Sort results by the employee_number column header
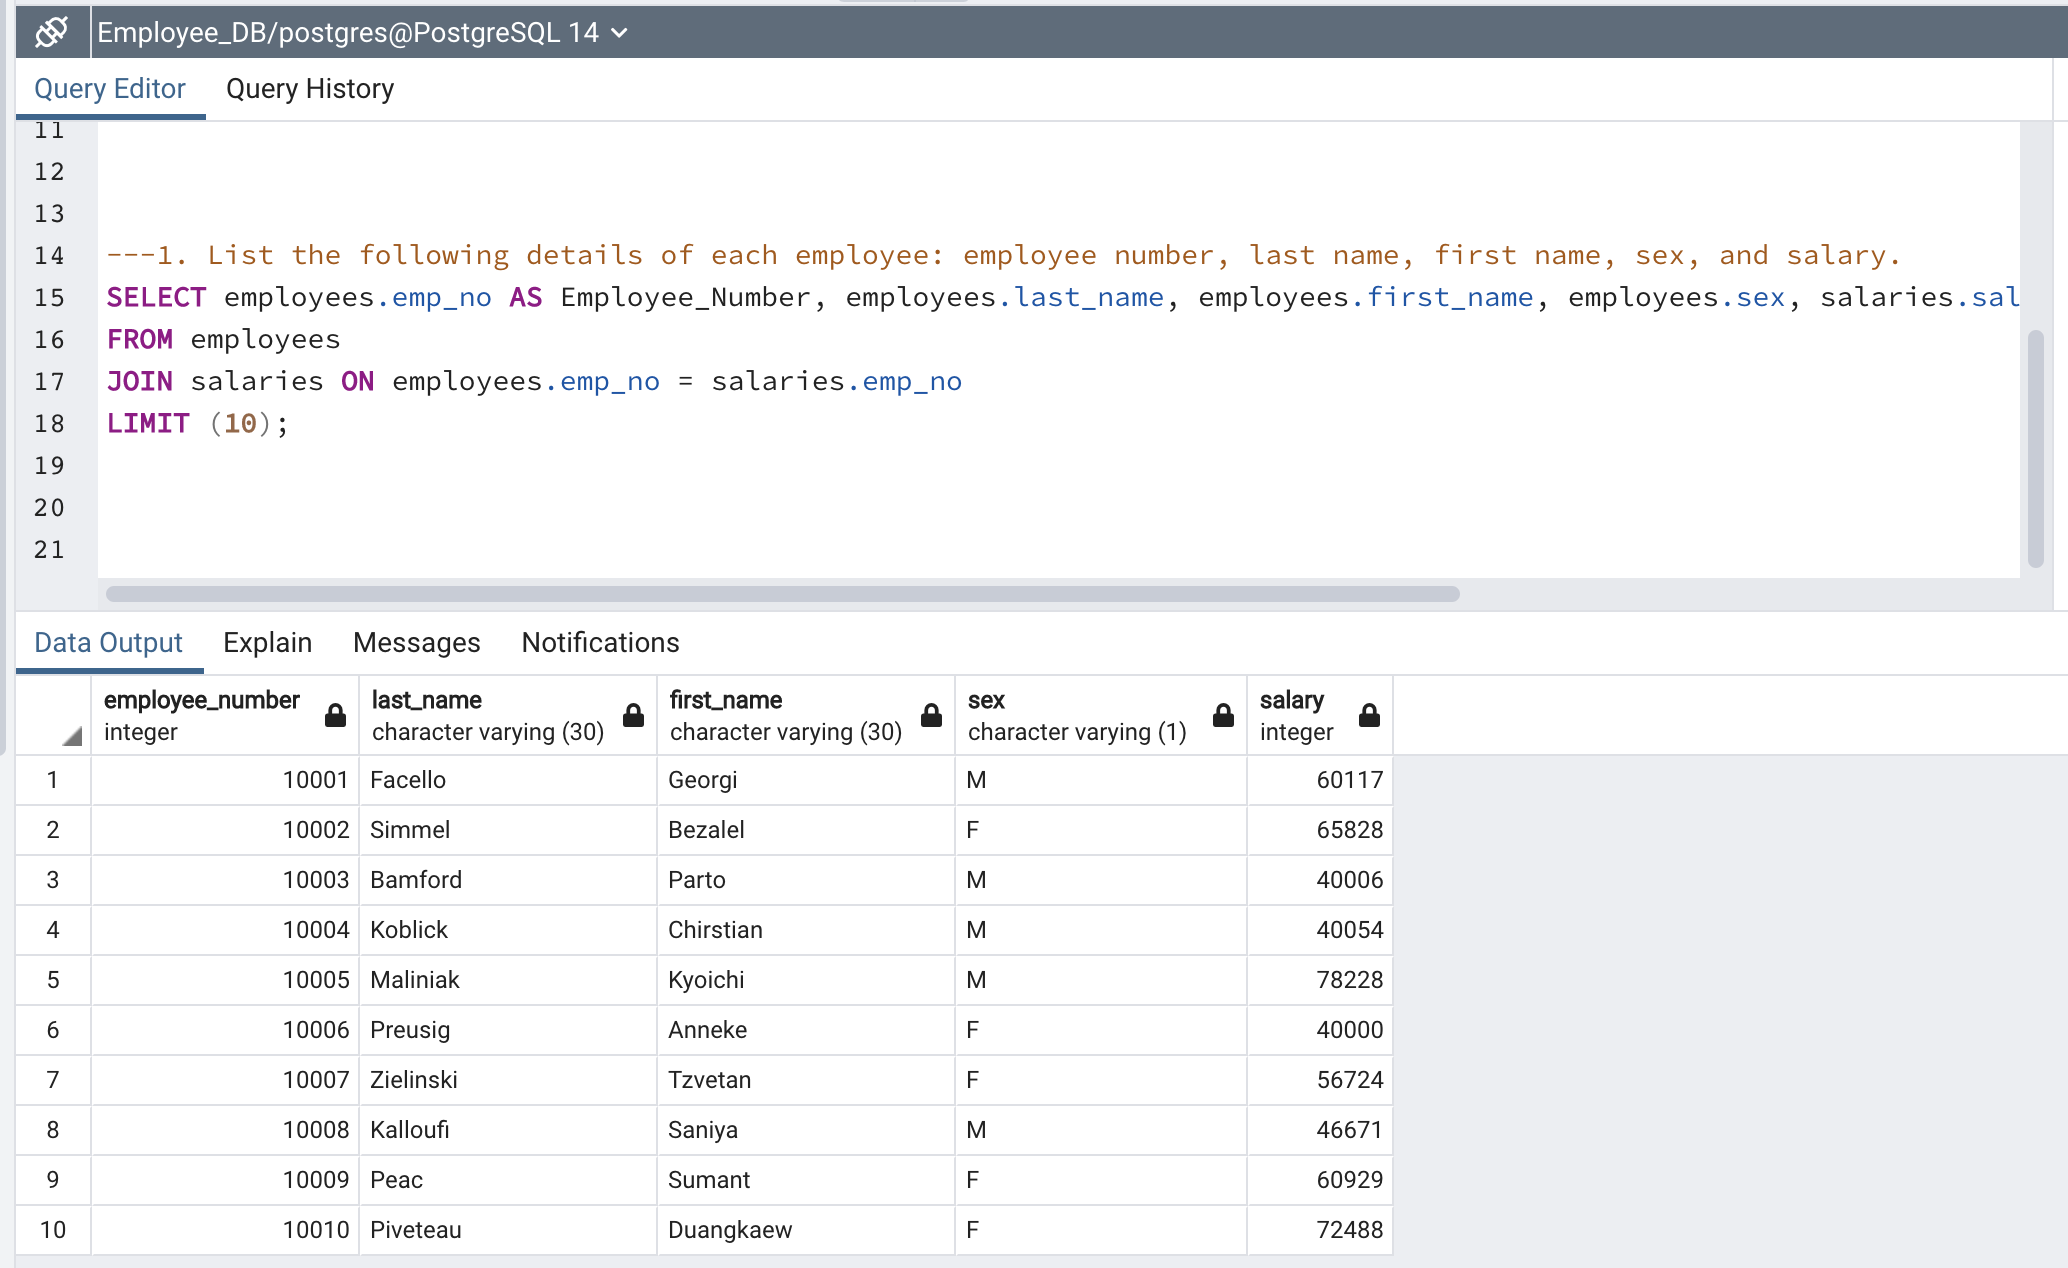The height and width of the screenshot is (1268, 2068). (202, 700)
